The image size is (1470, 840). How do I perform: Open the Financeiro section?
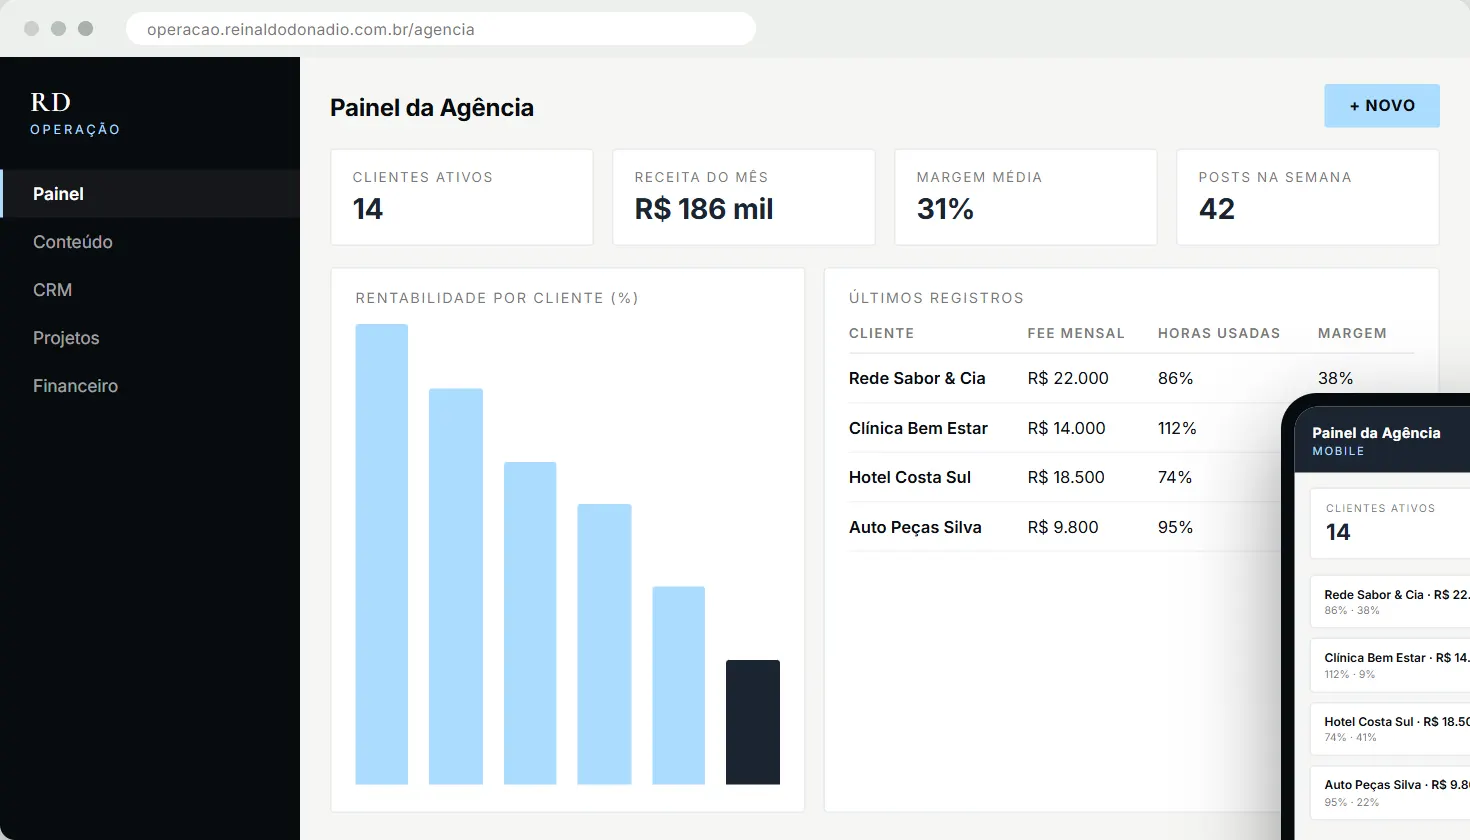click(x=150, y=386)
